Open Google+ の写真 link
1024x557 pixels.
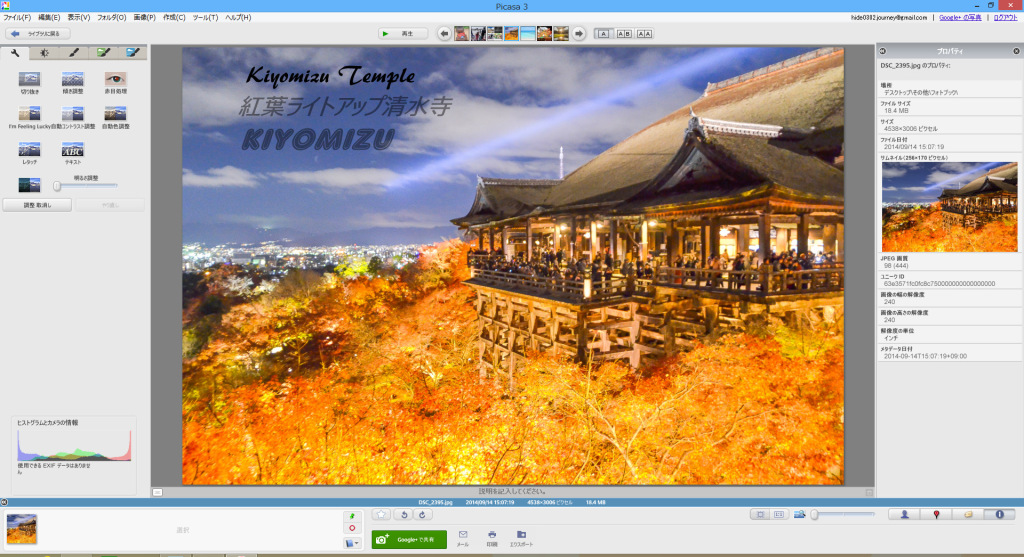coord(960,18)
